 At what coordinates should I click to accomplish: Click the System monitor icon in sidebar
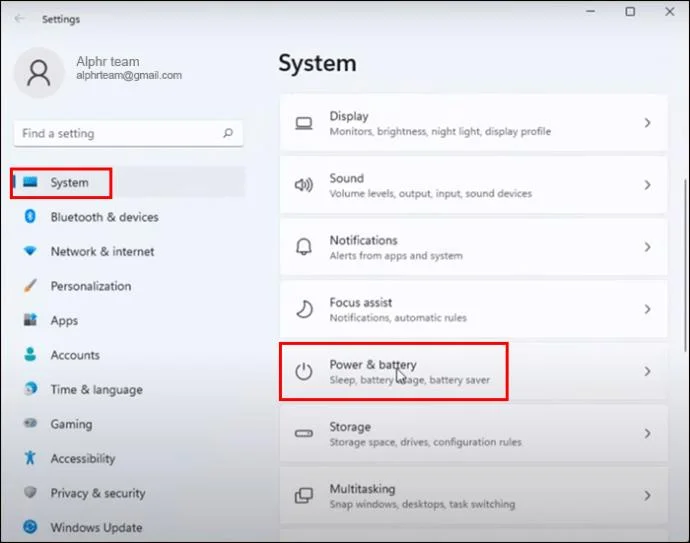click(x=30, y=182)
